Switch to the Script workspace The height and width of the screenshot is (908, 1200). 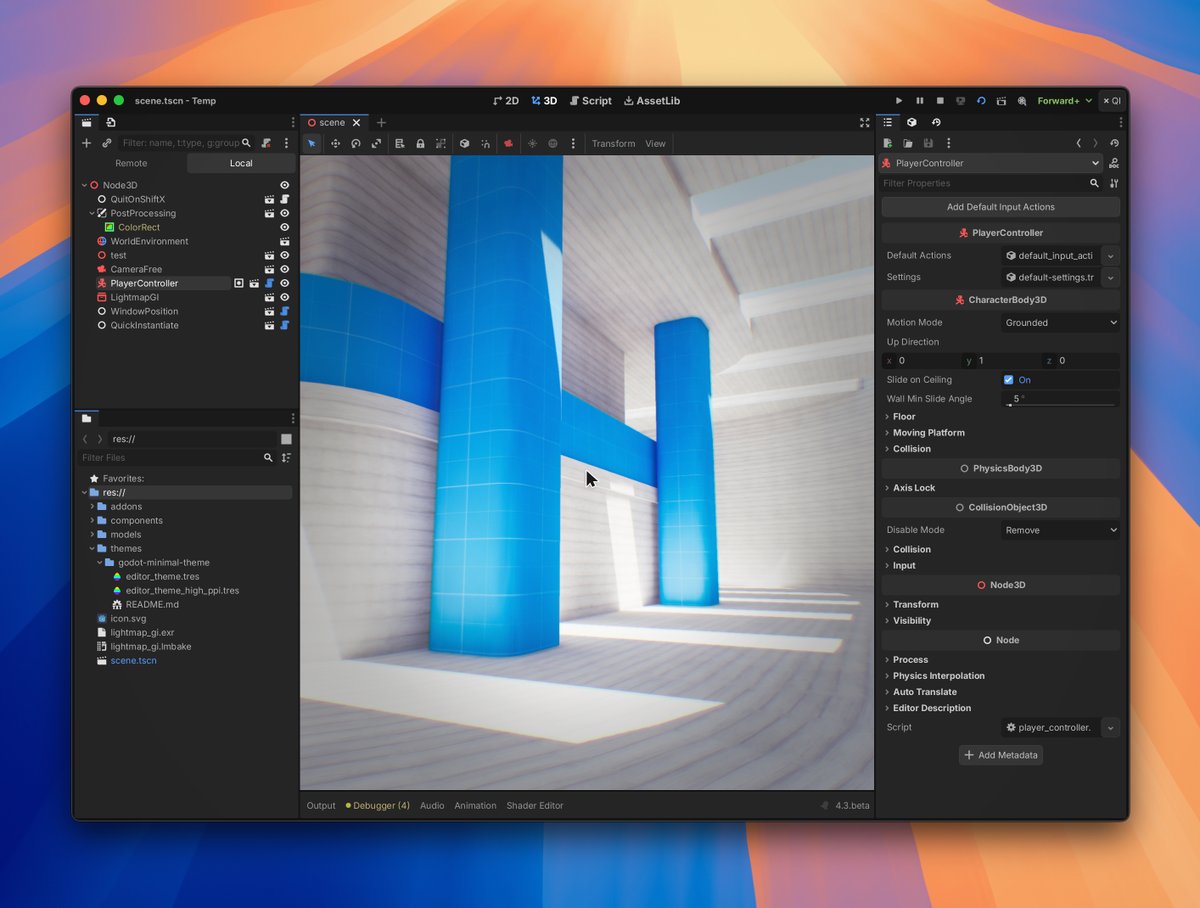(x=590, y=101)
